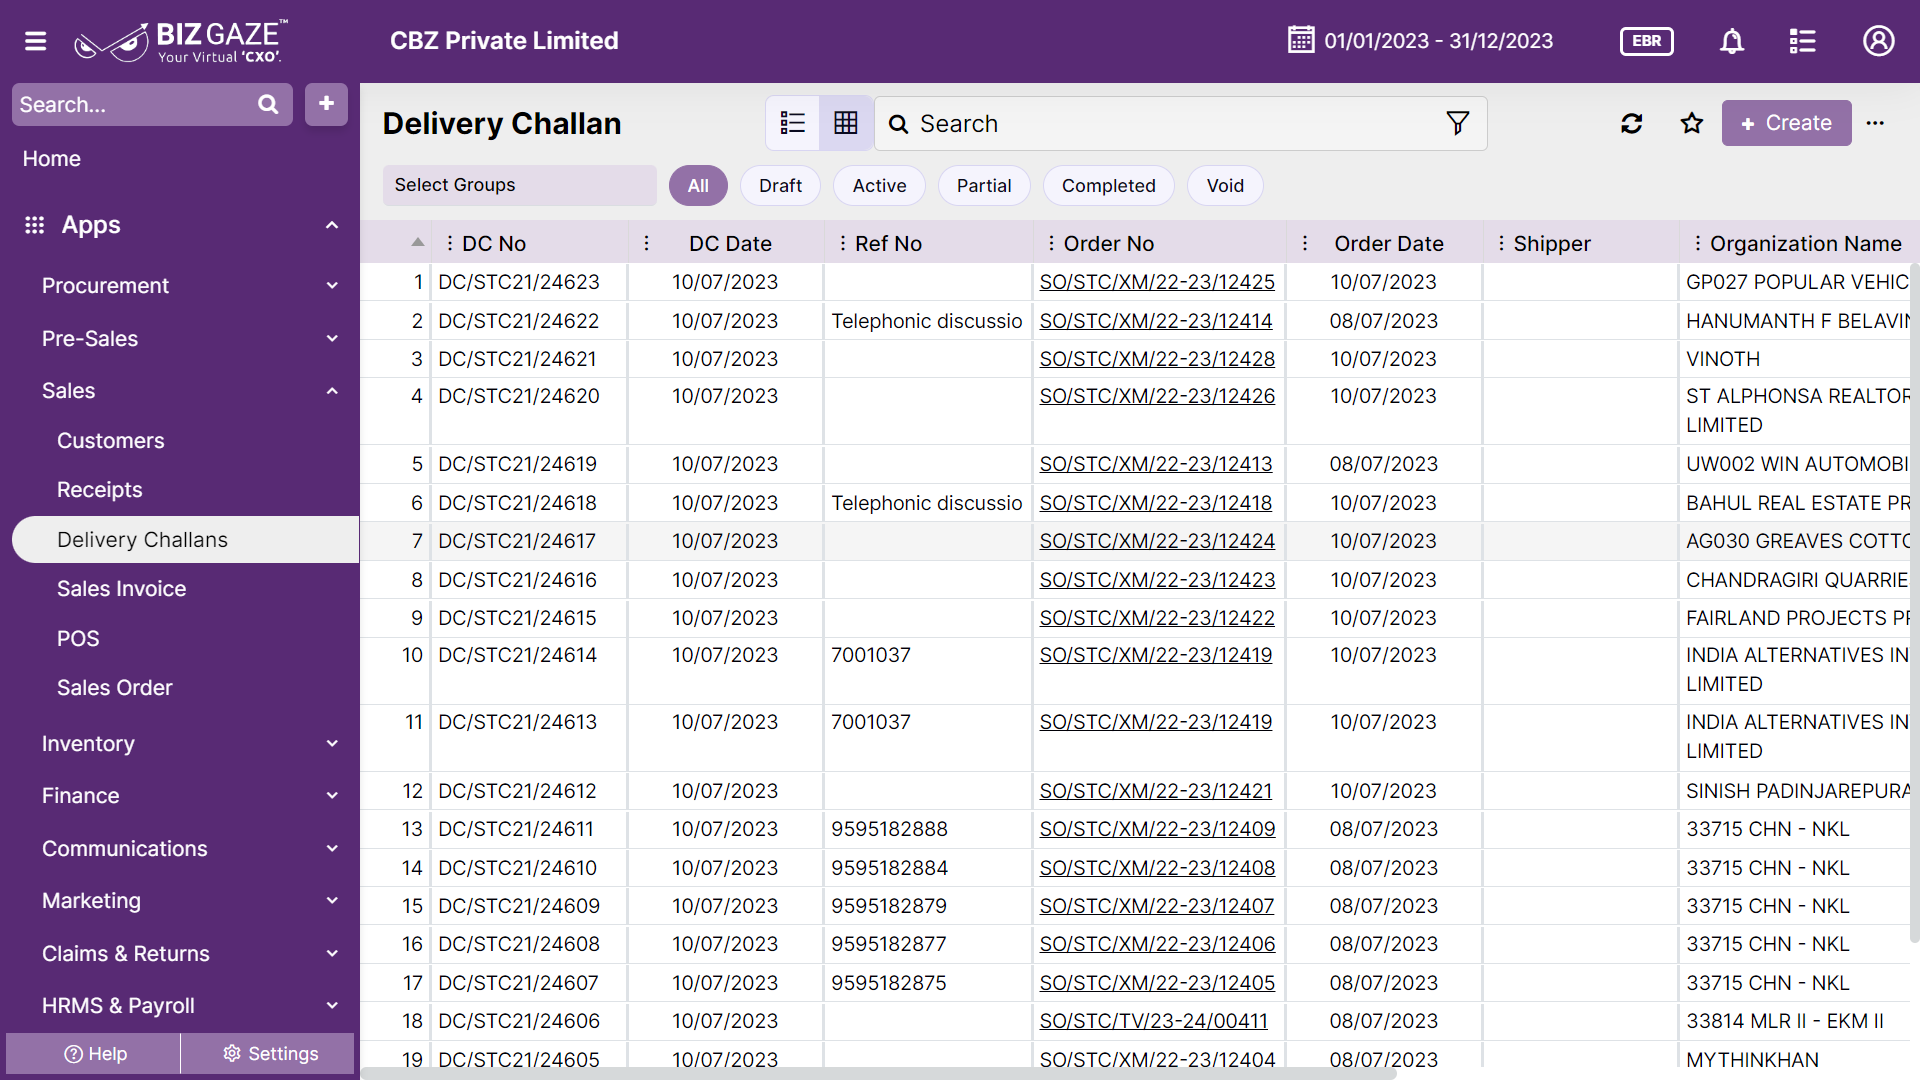Expand the HRMS & Payroll menu
The width and height of the screenshot is (1920, 1080).
point(332,1006)
